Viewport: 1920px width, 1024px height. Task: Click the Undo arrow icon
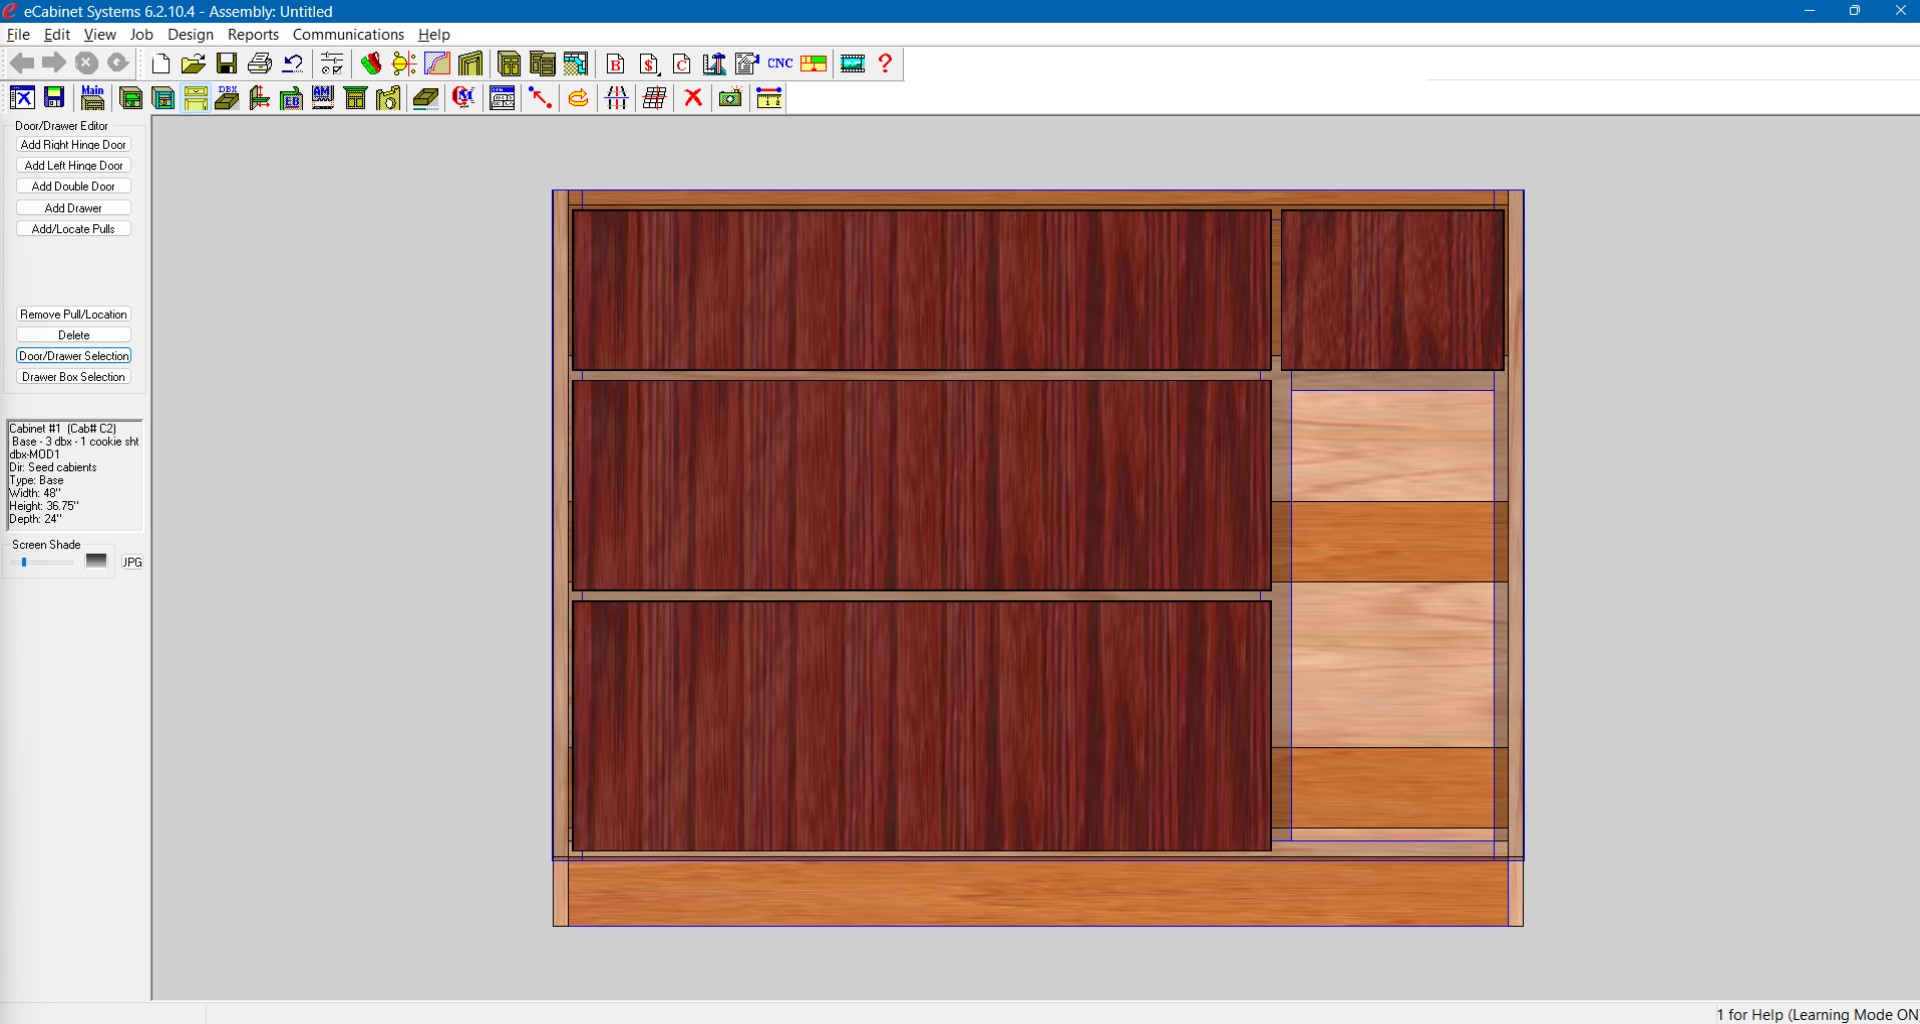[x=293, y=64]
